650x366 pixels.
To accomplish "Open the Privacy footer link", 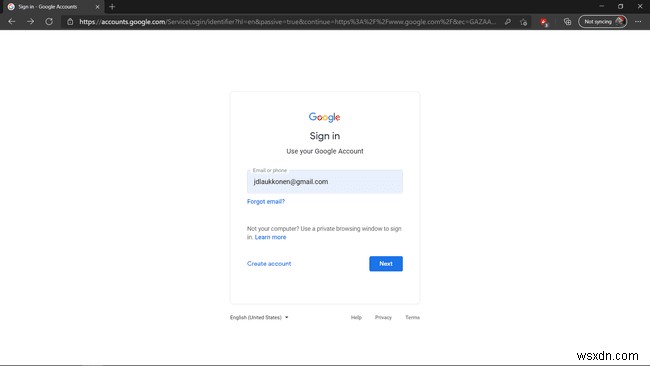I will 383,318.
